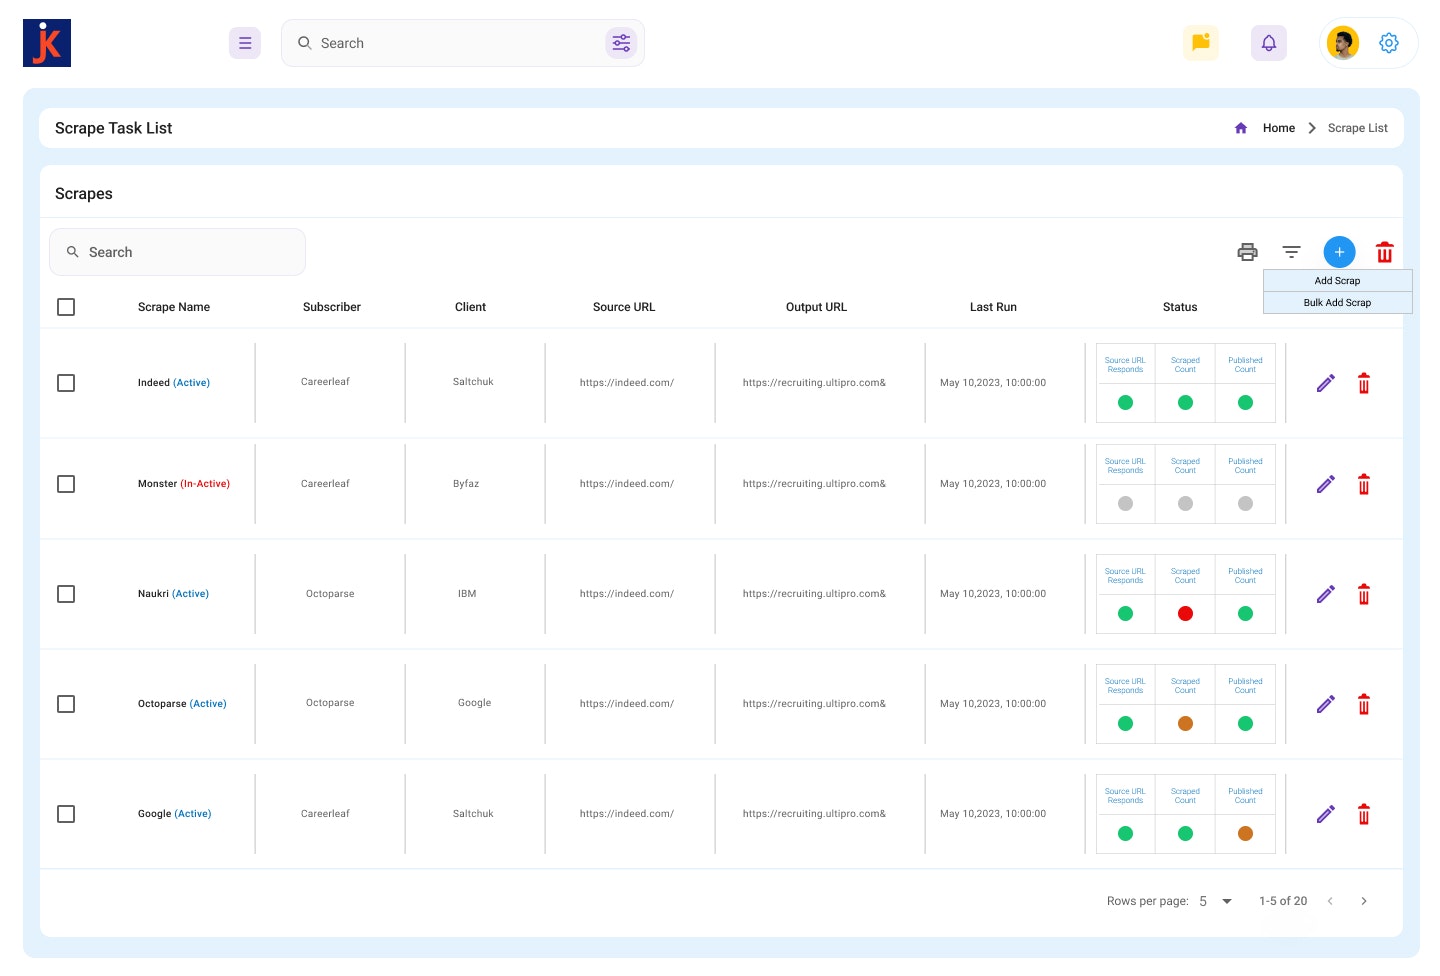Click the blue plus add button

click(x=1340, y=252)
